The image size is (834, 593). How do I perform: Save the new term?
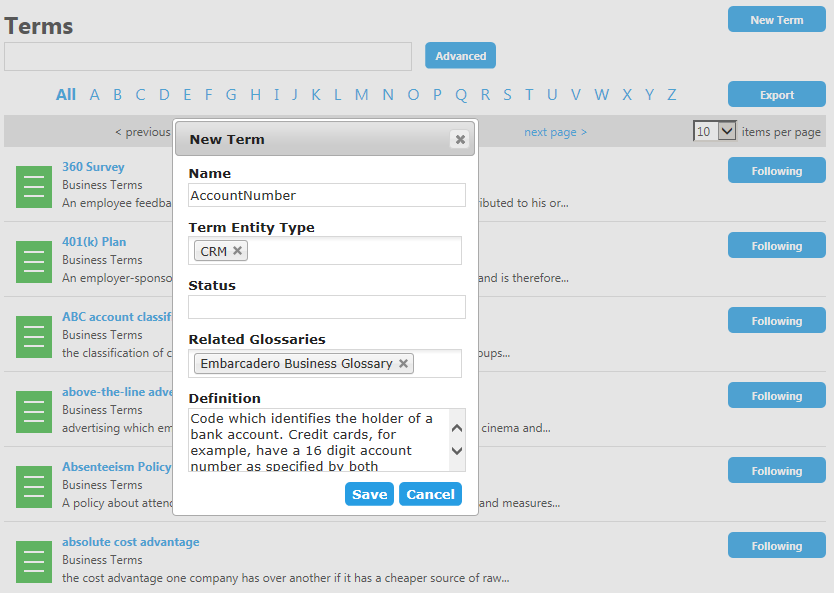point(369,494)
